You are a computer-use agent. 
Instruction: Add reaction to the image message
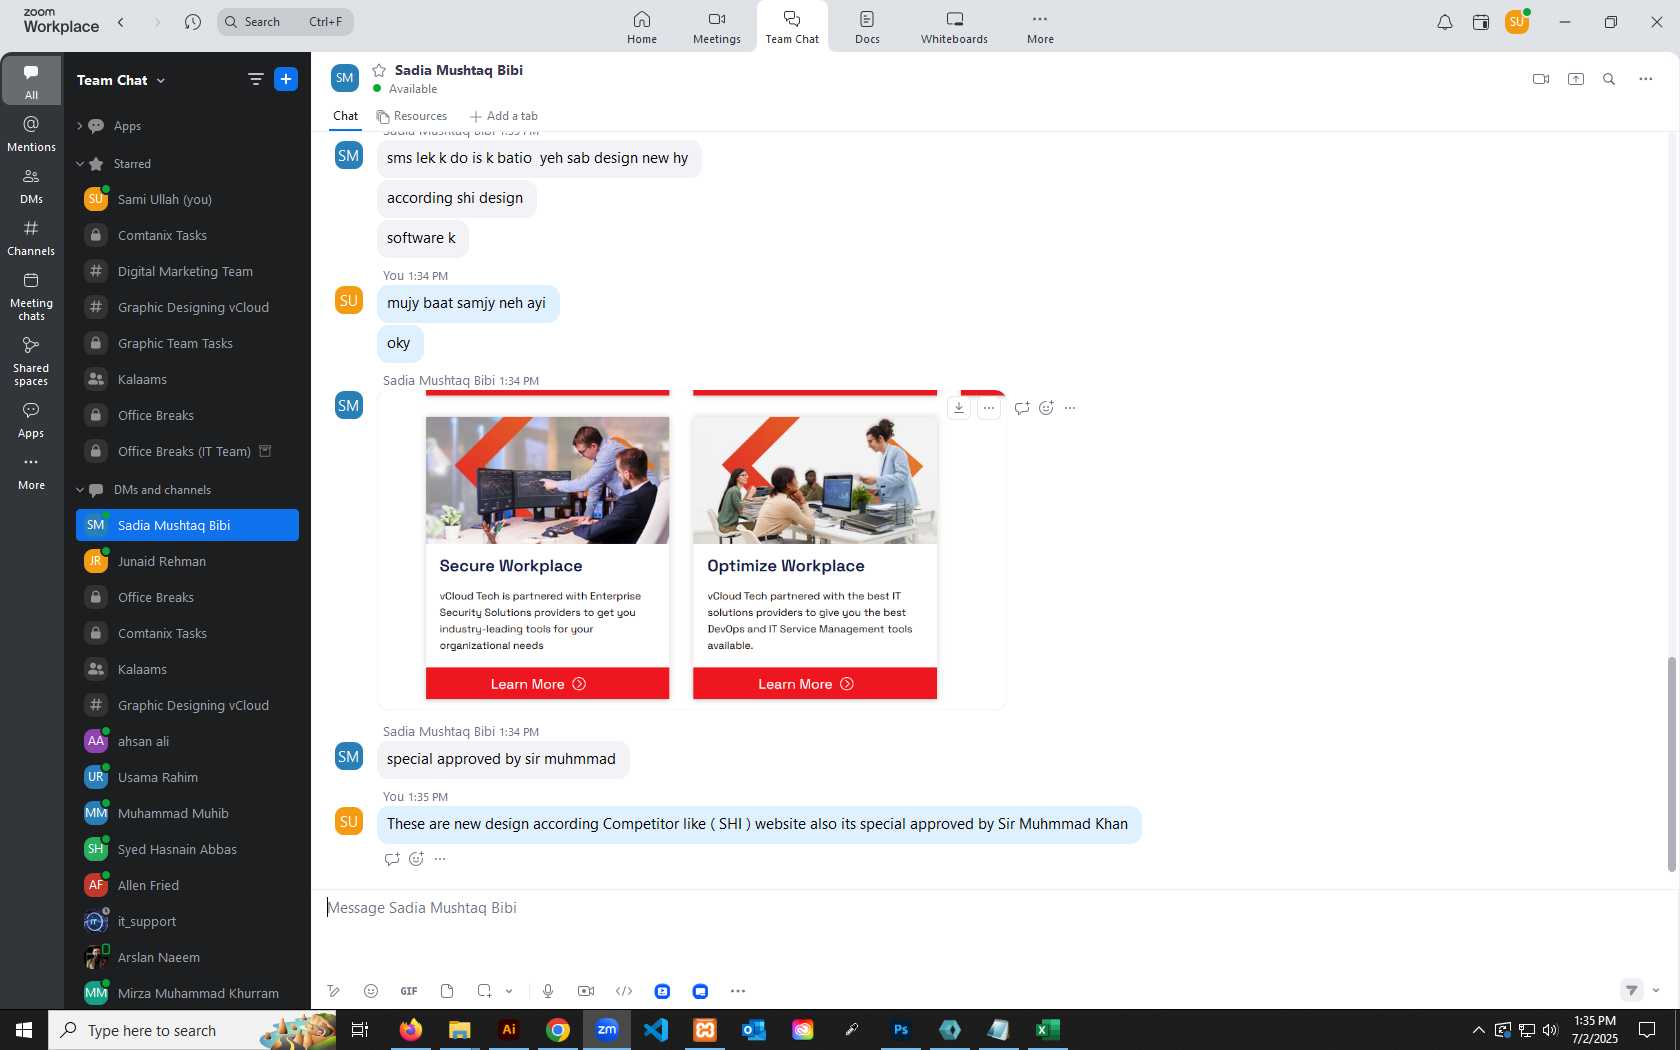1046,408
